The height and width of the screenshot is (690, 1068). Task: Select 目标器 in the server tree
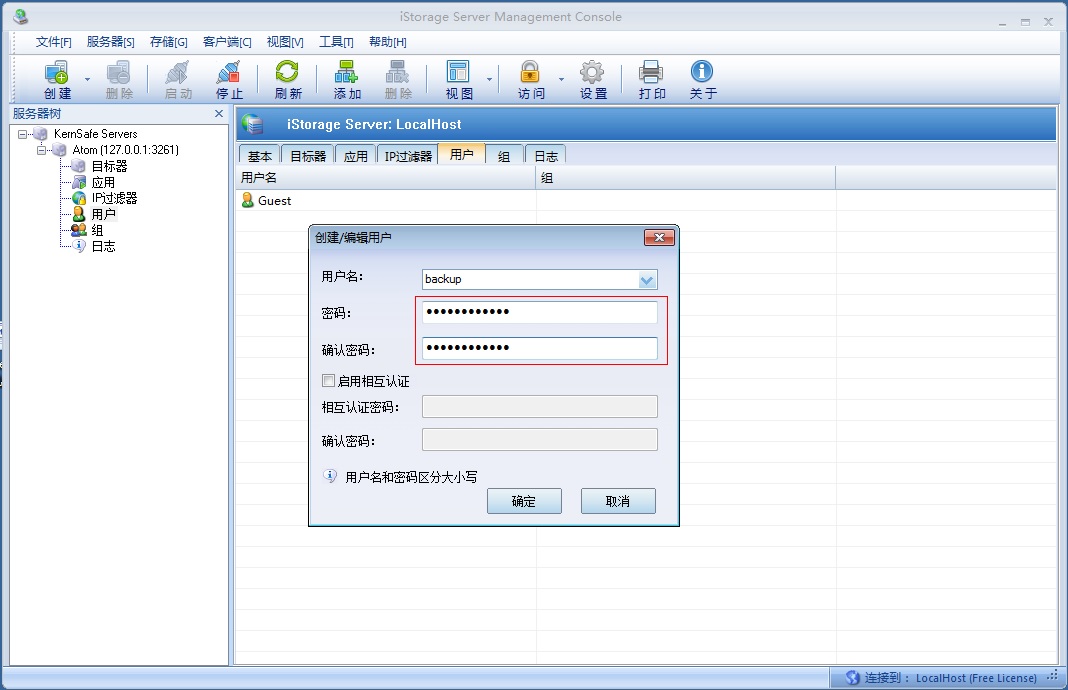pyautogui.click(x=109, y=166)
